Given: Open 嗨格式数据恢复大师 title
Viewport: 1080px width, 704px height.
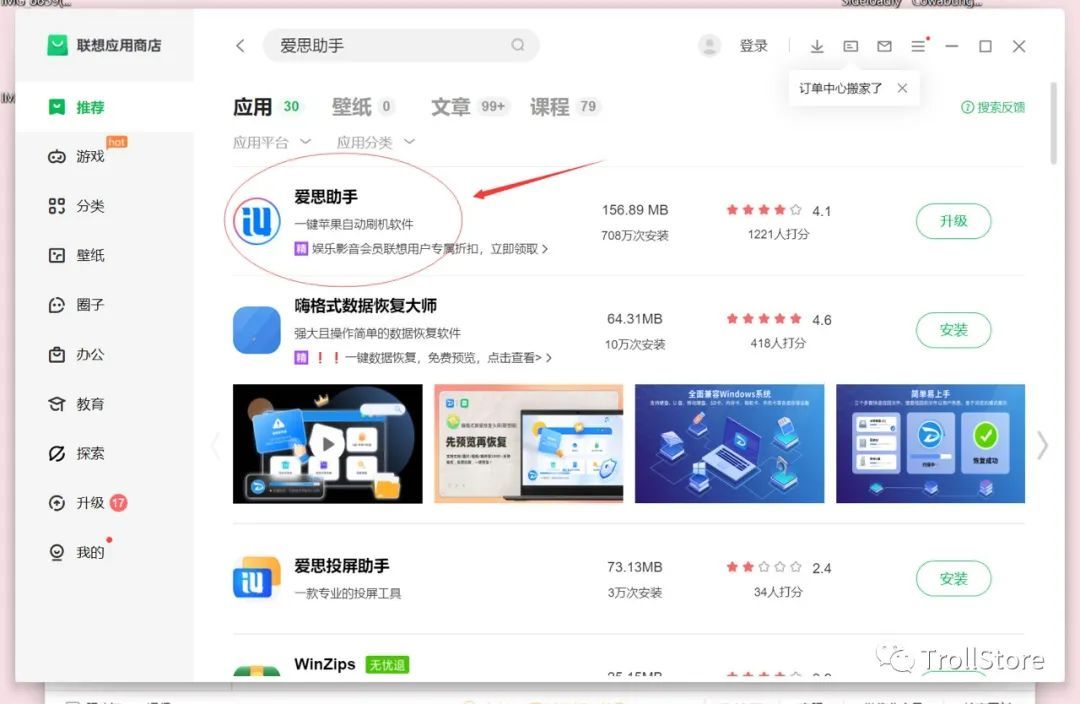Looking at the screenshot, I should point(366,306).
